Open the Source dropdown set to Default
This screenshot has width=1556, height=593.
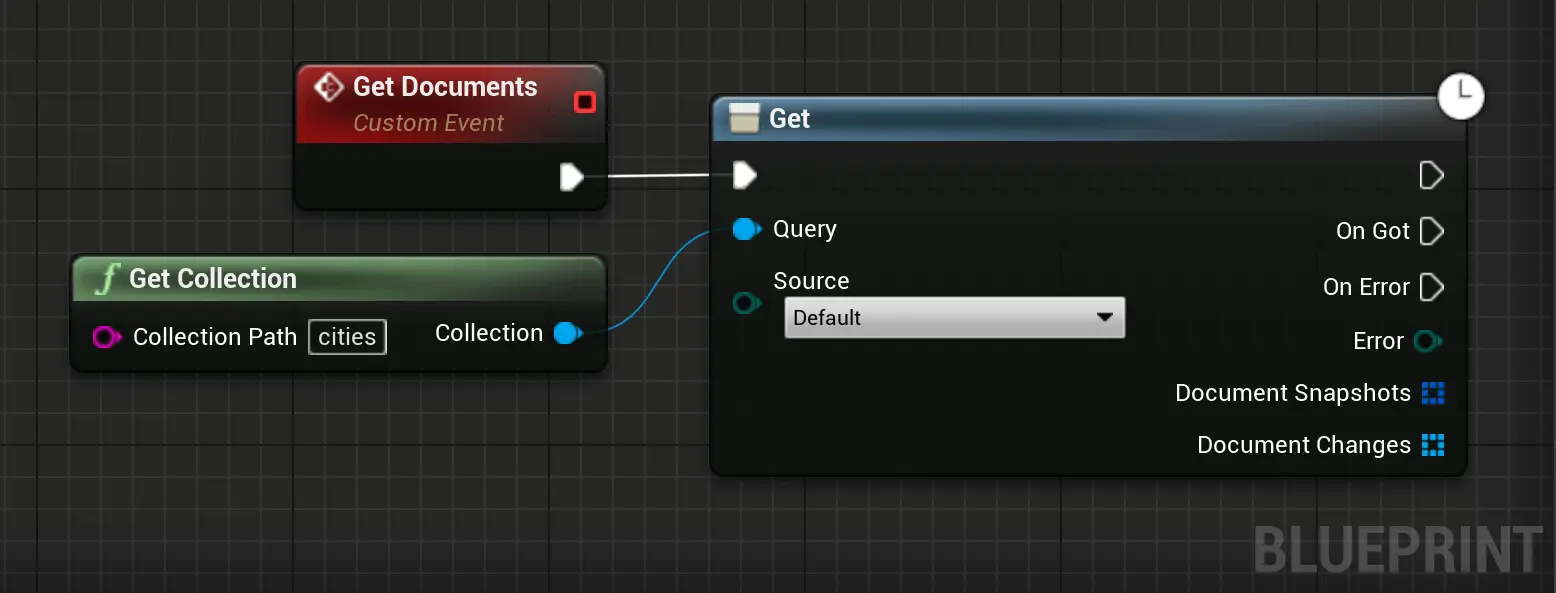tap(954, 317)
